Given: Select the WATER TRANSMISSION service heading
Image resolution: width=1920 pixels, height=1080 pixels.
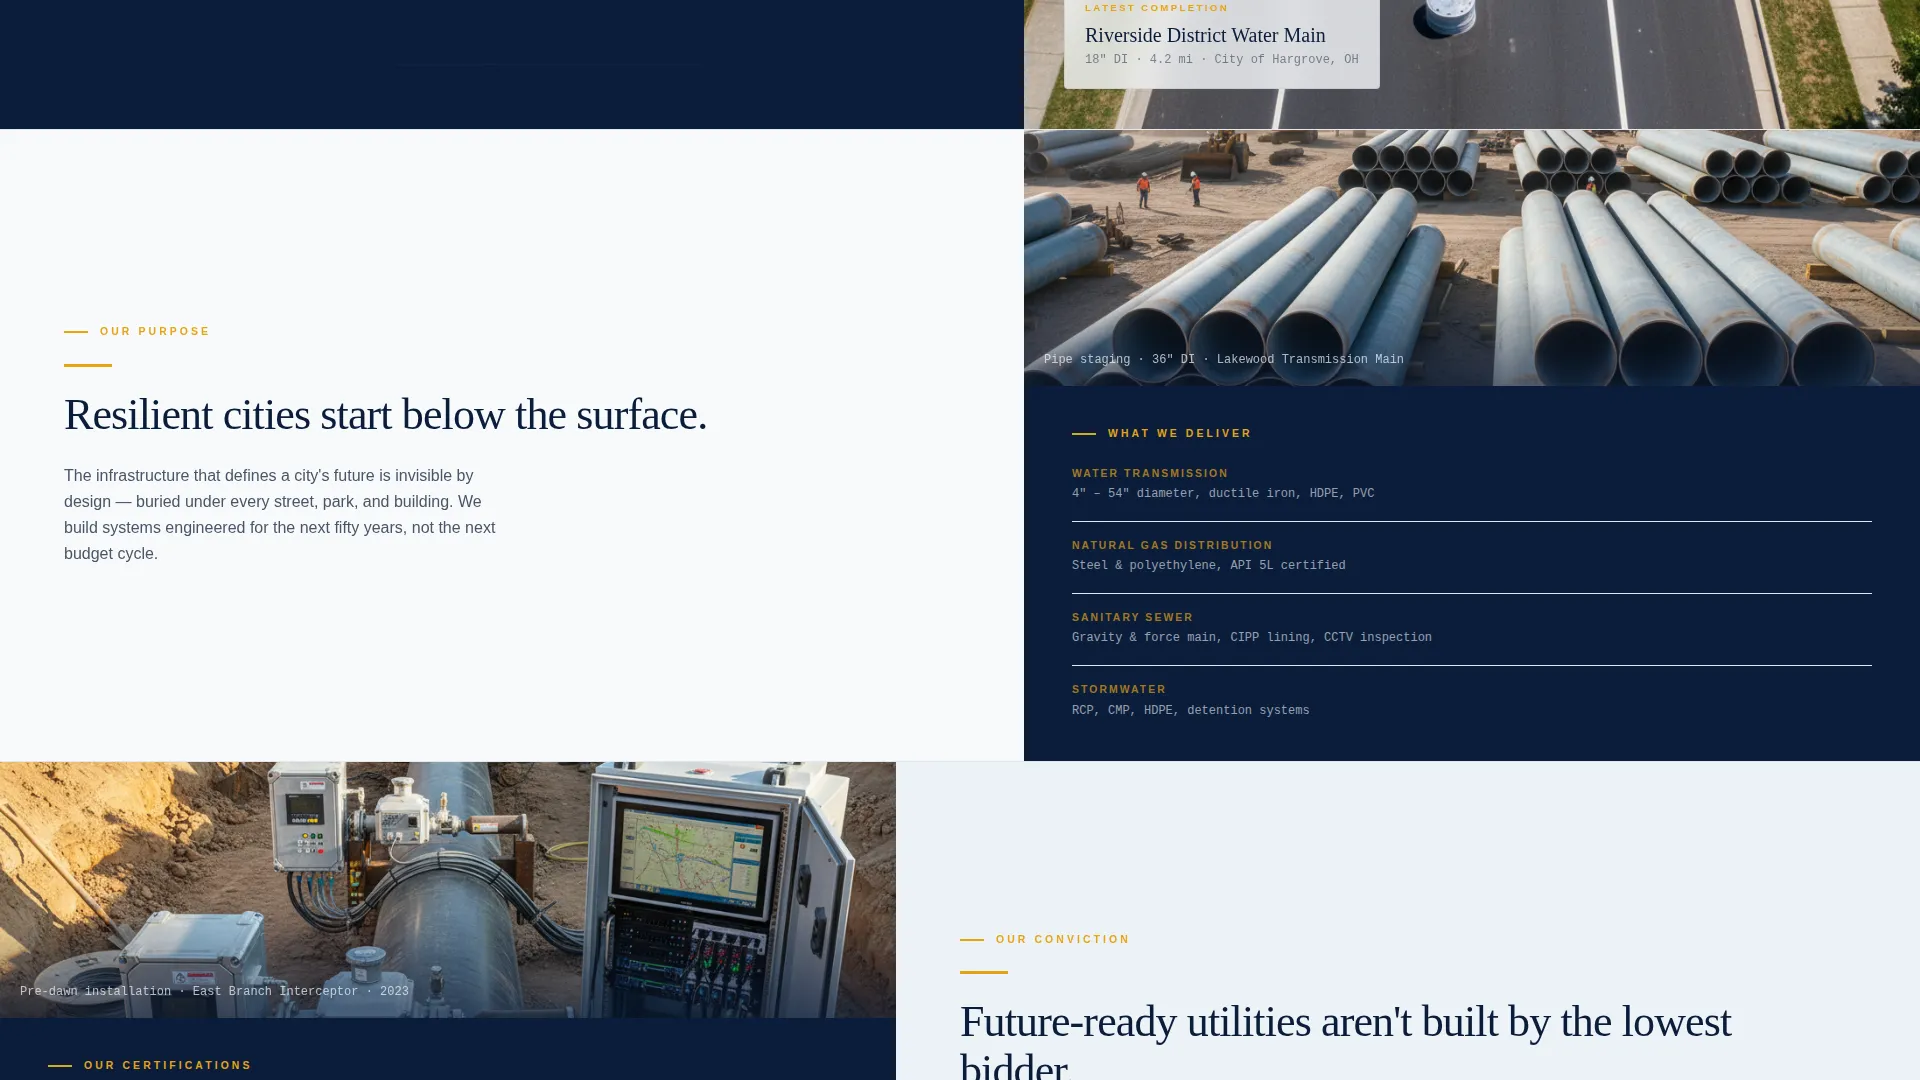Looking at the screenshot, I should (1150, 474).
